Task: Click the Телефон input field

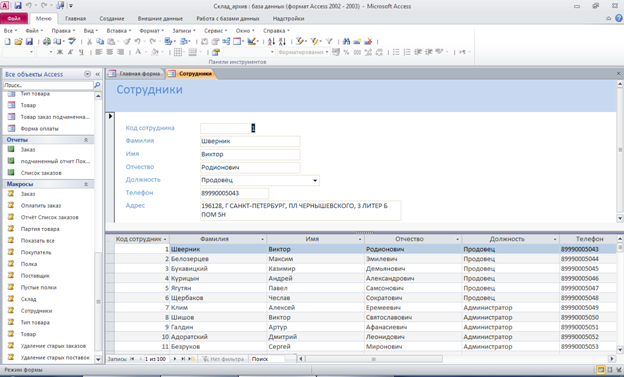Action: (x=234, y=193)
